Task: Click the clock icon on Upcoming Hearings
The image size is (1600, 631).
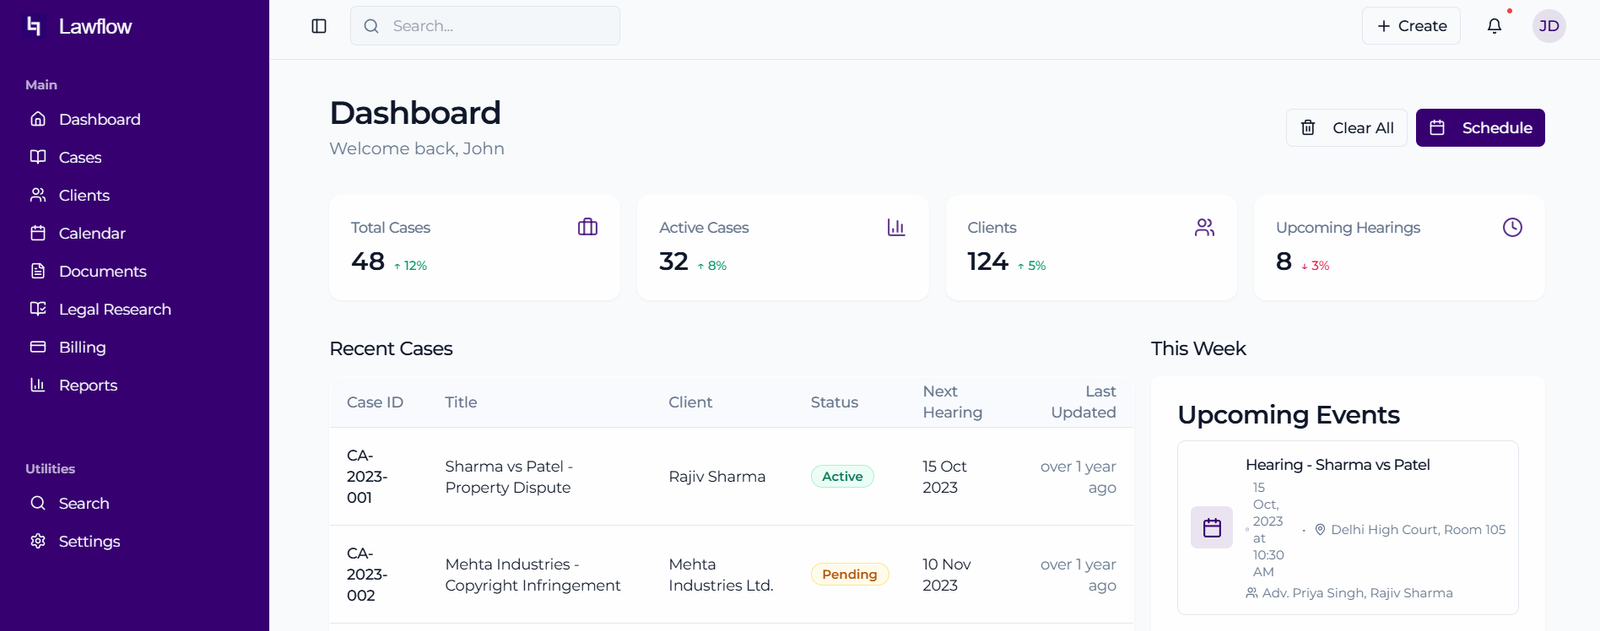Action: click(x=1513, y=227)
